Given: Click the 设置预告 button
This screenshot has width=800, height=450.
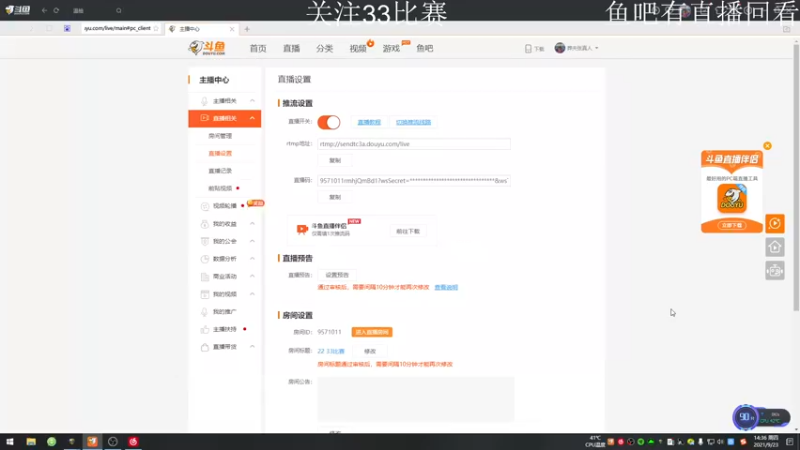Looking at the screenshot, I should point(337,275).
